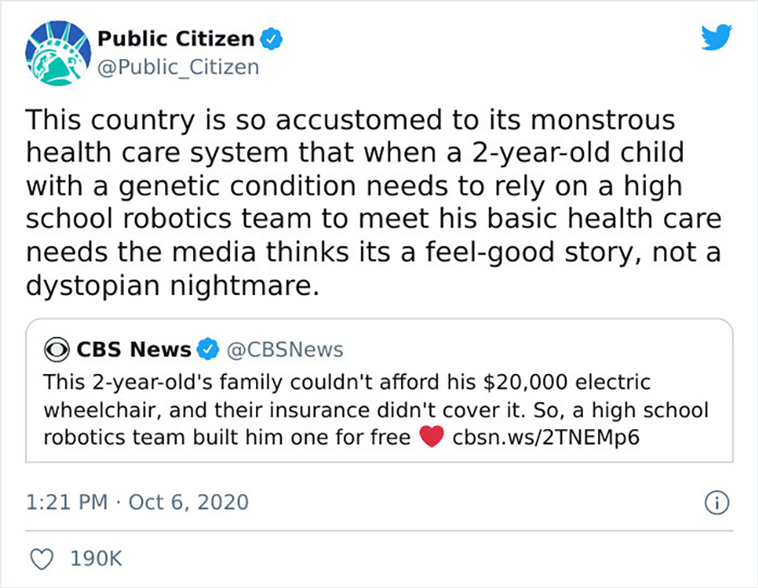Open the @CBSNews handle
The width and height of the screenshot is (758, 588).
(x=285, y=350)
